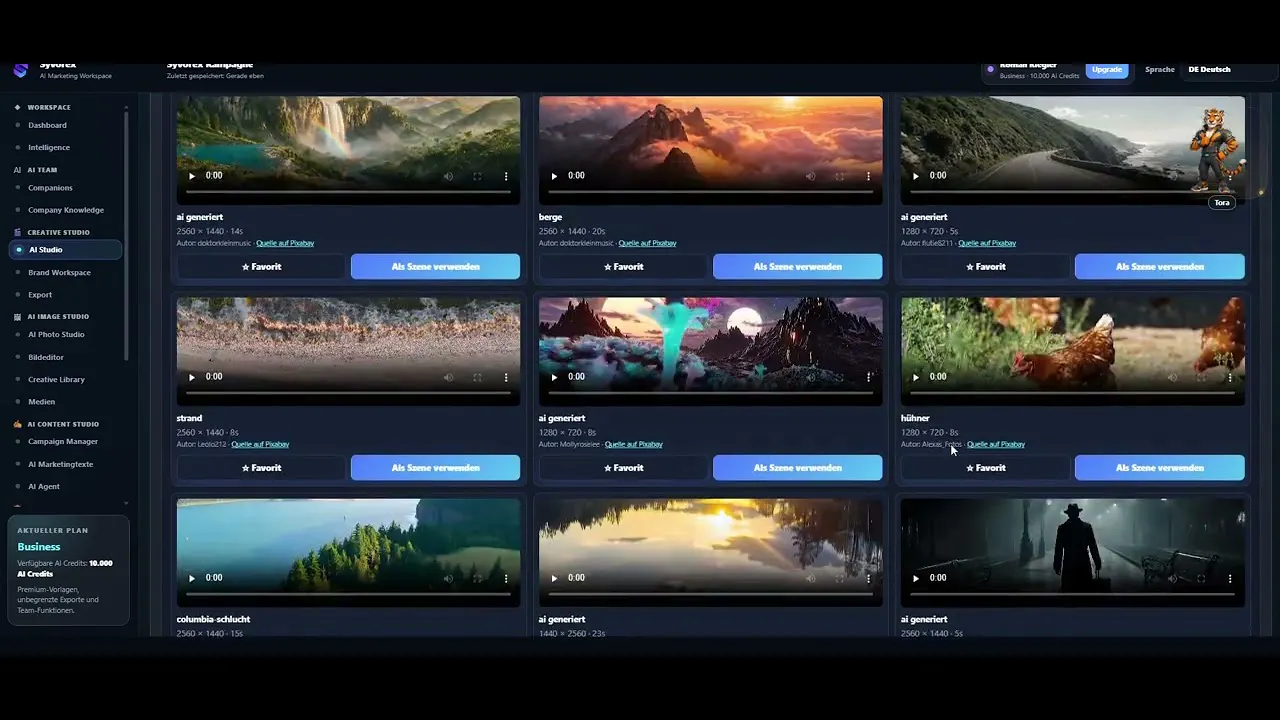
Task: Open fullscreen for the berge video
Action: 839,176
